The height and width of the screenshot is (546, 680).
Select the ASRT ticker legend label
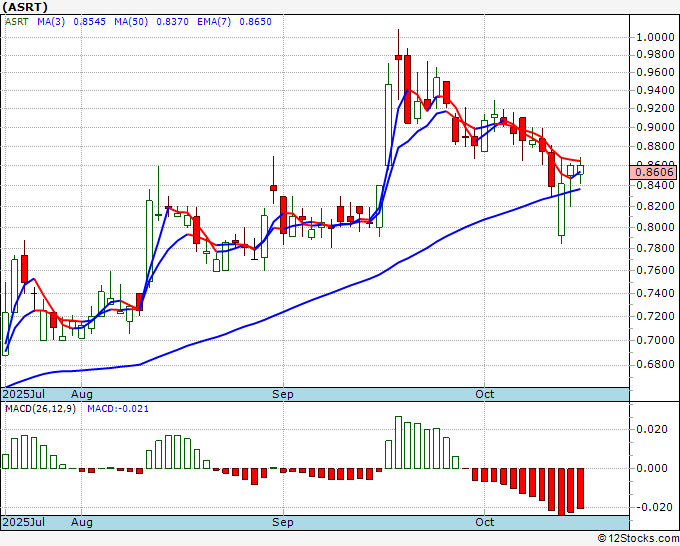click(x=17, y=22)
